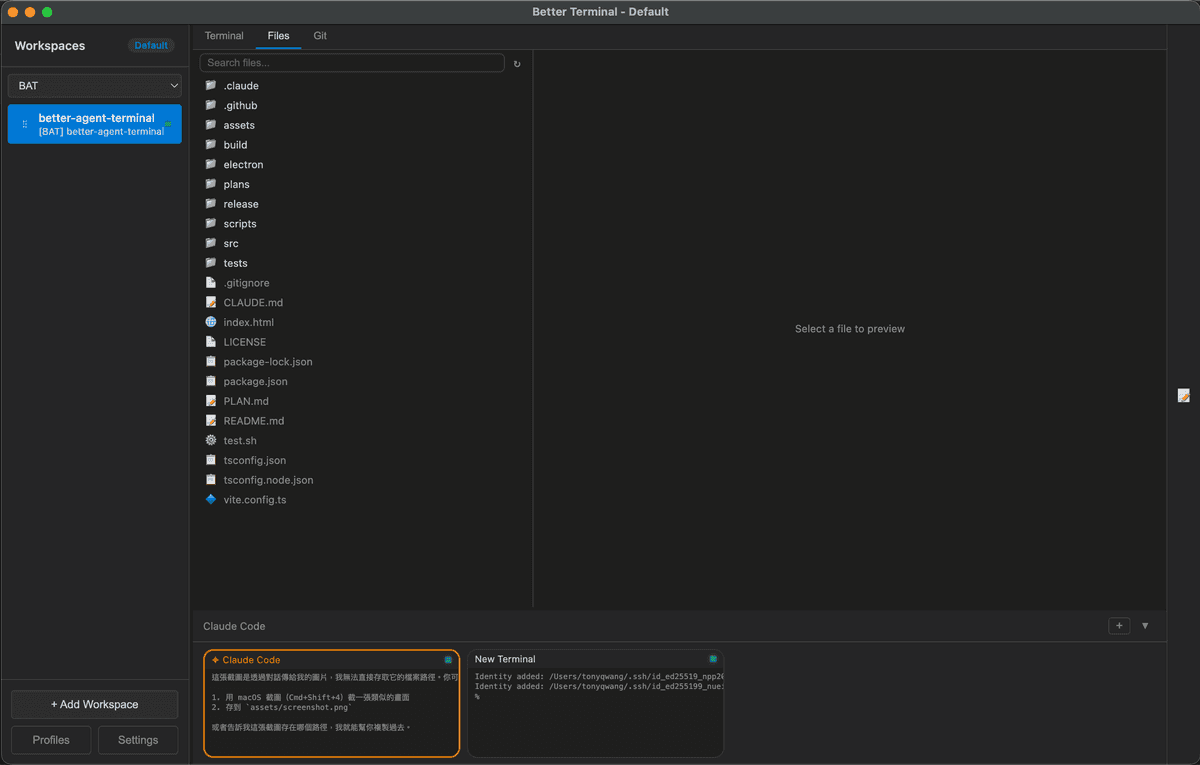Screen dimensions: 1200x765
Task: Click the Vite icon beside vite.config.ts
Action: point(211,499)
